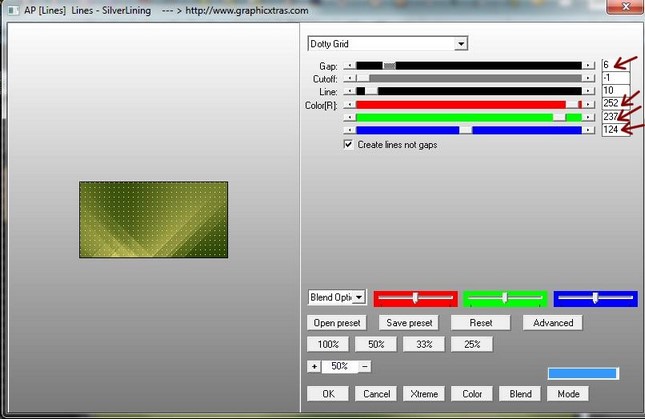The height and width of the screenshot is (419, 645).
Task: Click the dotted grid preview thumbnail
Action: pyautogui.click(x=153, y=219)
